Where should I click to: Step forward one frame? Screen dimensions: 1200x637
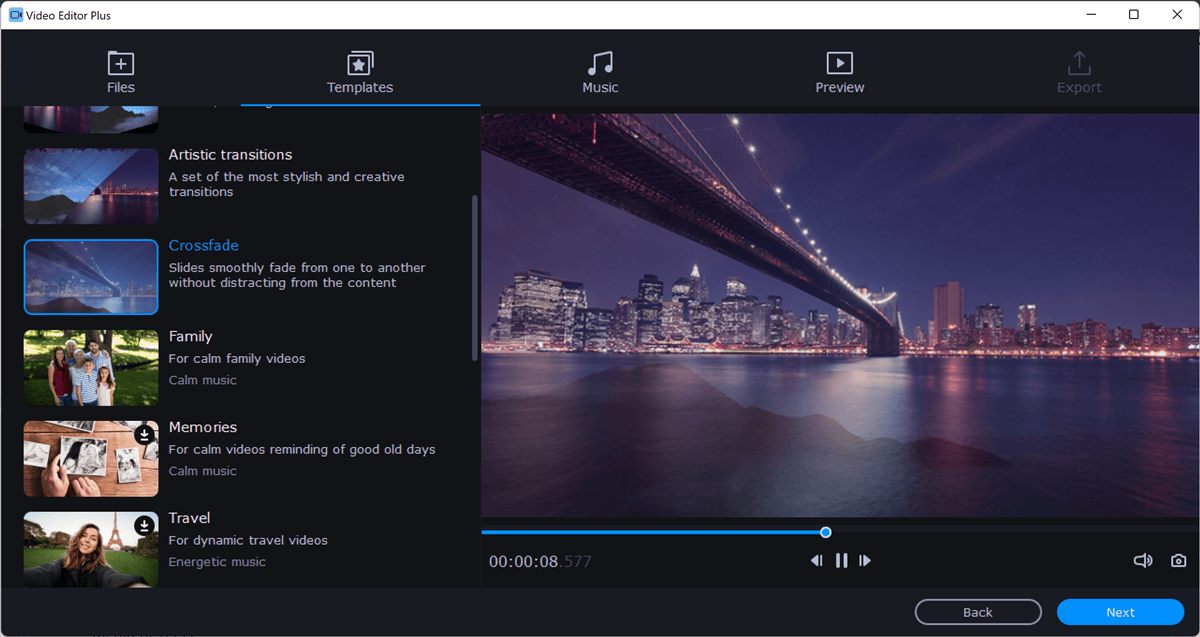[866, 561]
